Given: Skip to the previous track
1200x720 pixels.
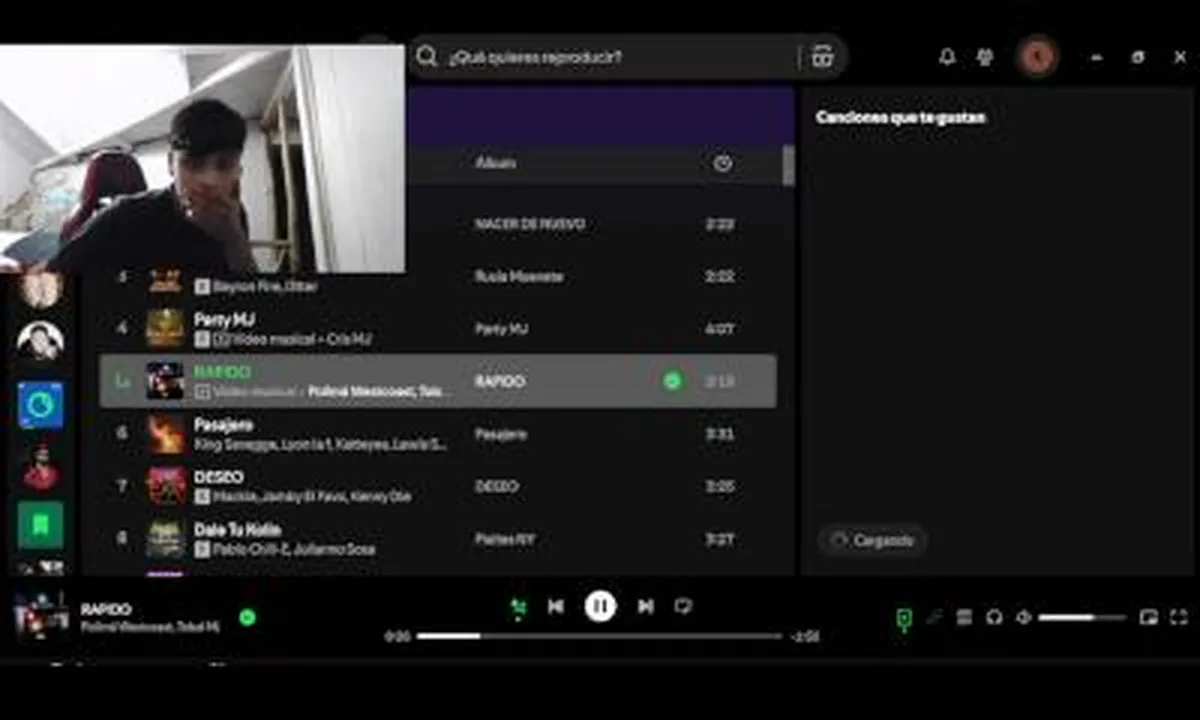Looking at the screenshot, I should pos(556,606).
